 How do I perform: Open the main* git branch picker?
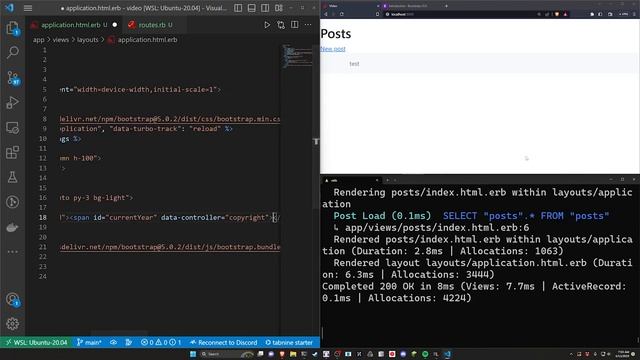coord(89,342)
